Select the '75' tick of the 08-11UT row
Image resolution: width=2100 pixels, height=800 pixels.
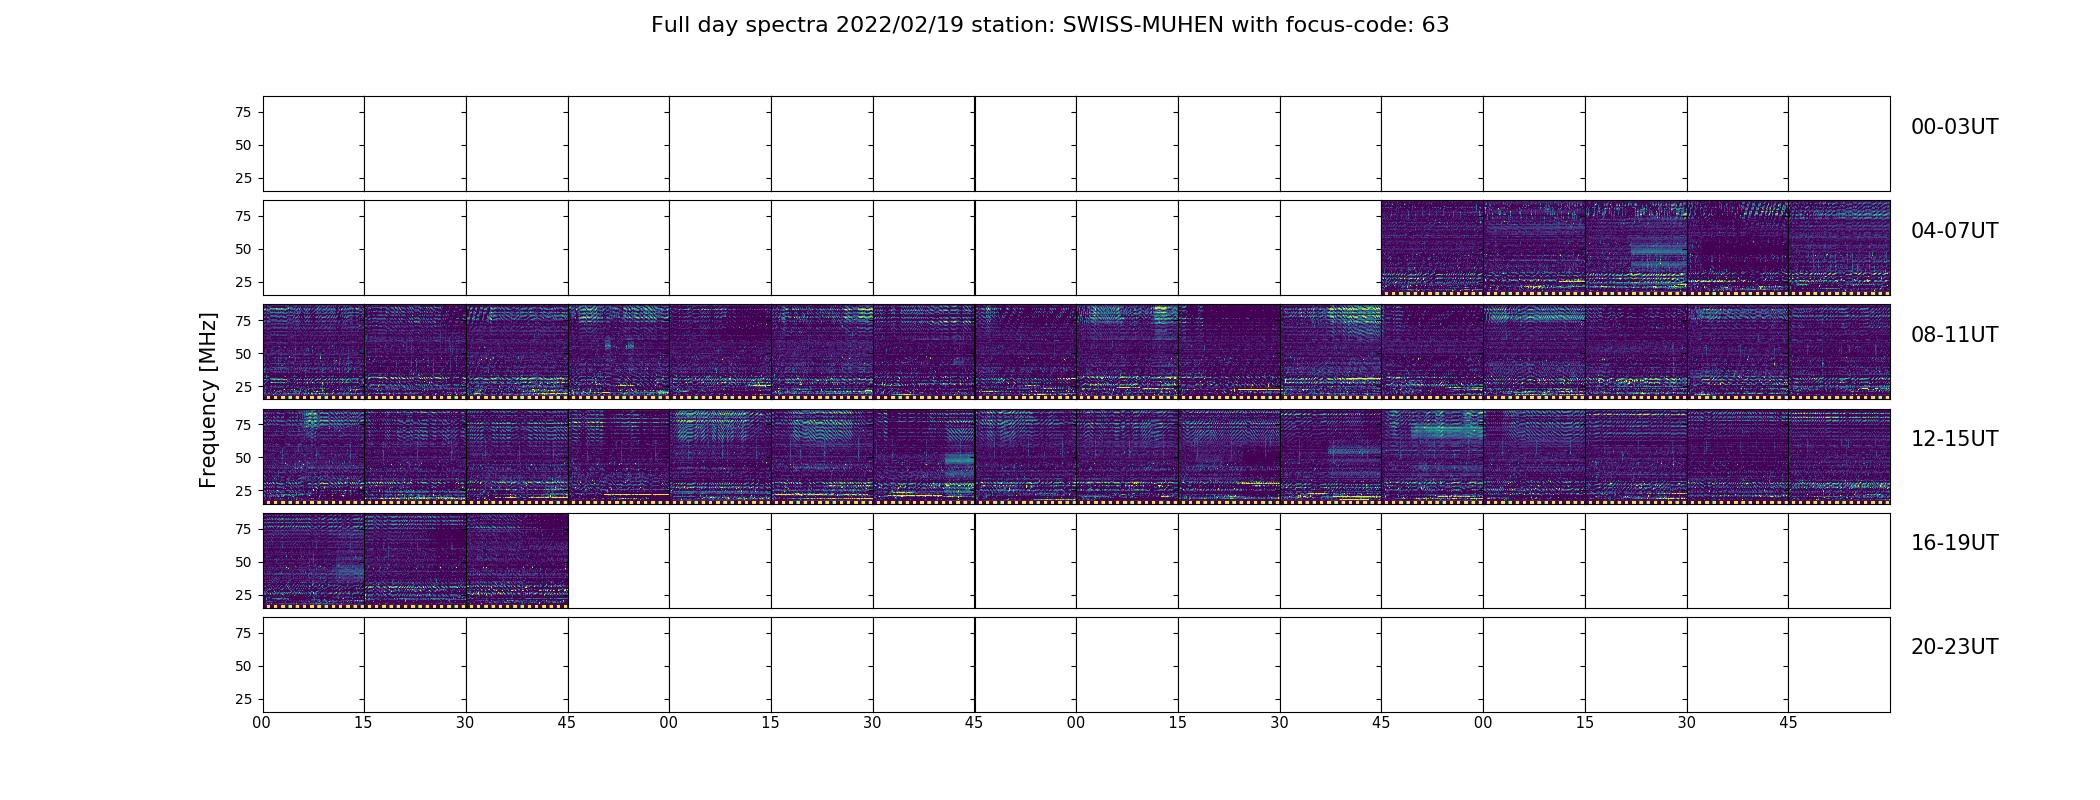tap(243, 320)
